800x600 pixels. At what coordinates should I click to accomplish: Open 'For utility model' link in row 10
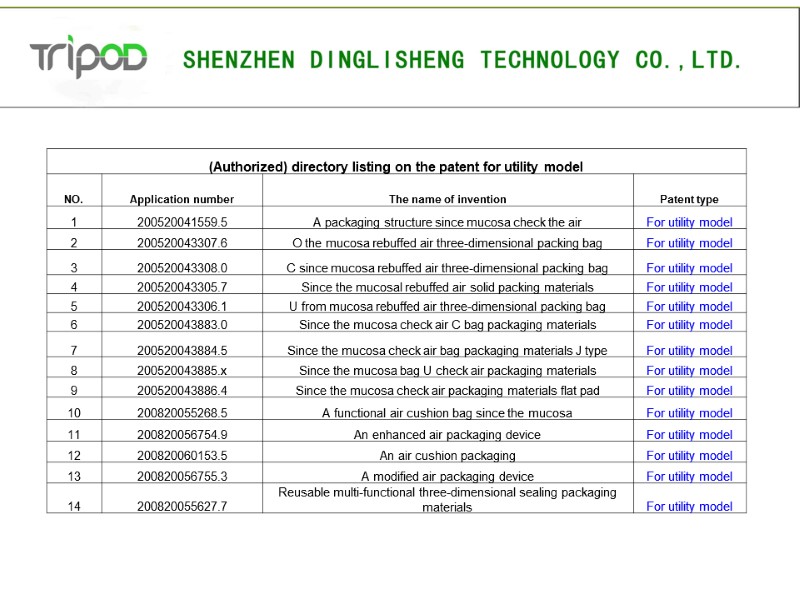click(689, 413)
